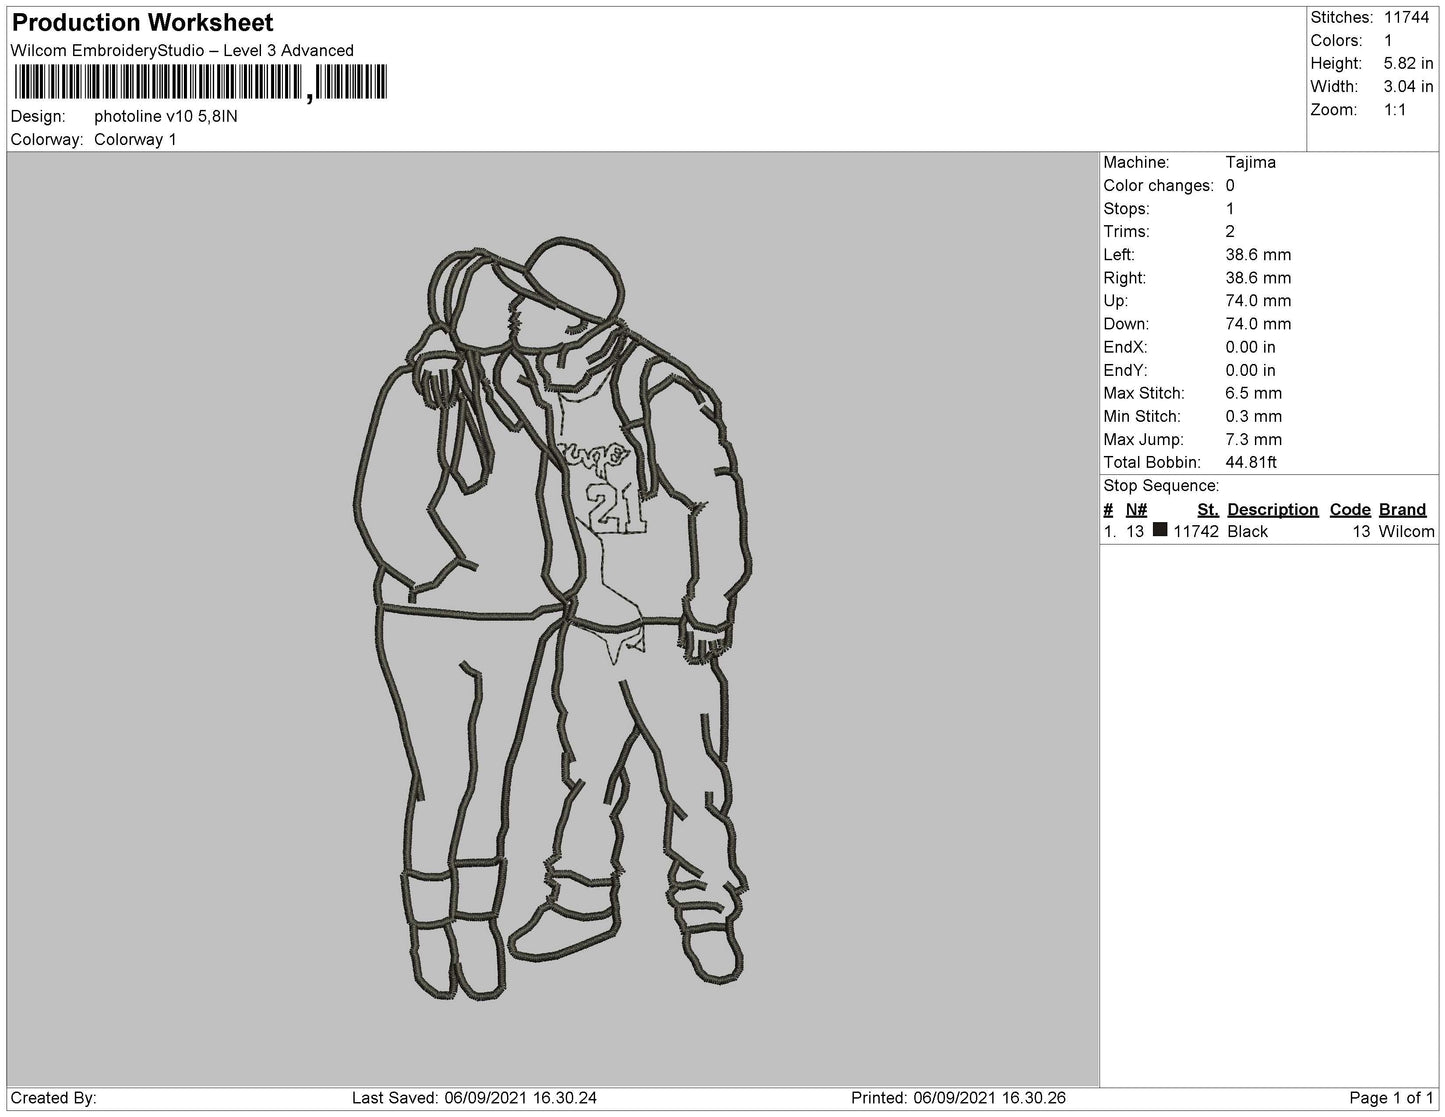Click the 'Colorway 1' value
This screenshot has height=1117, width=1445.
click(135, 139)
